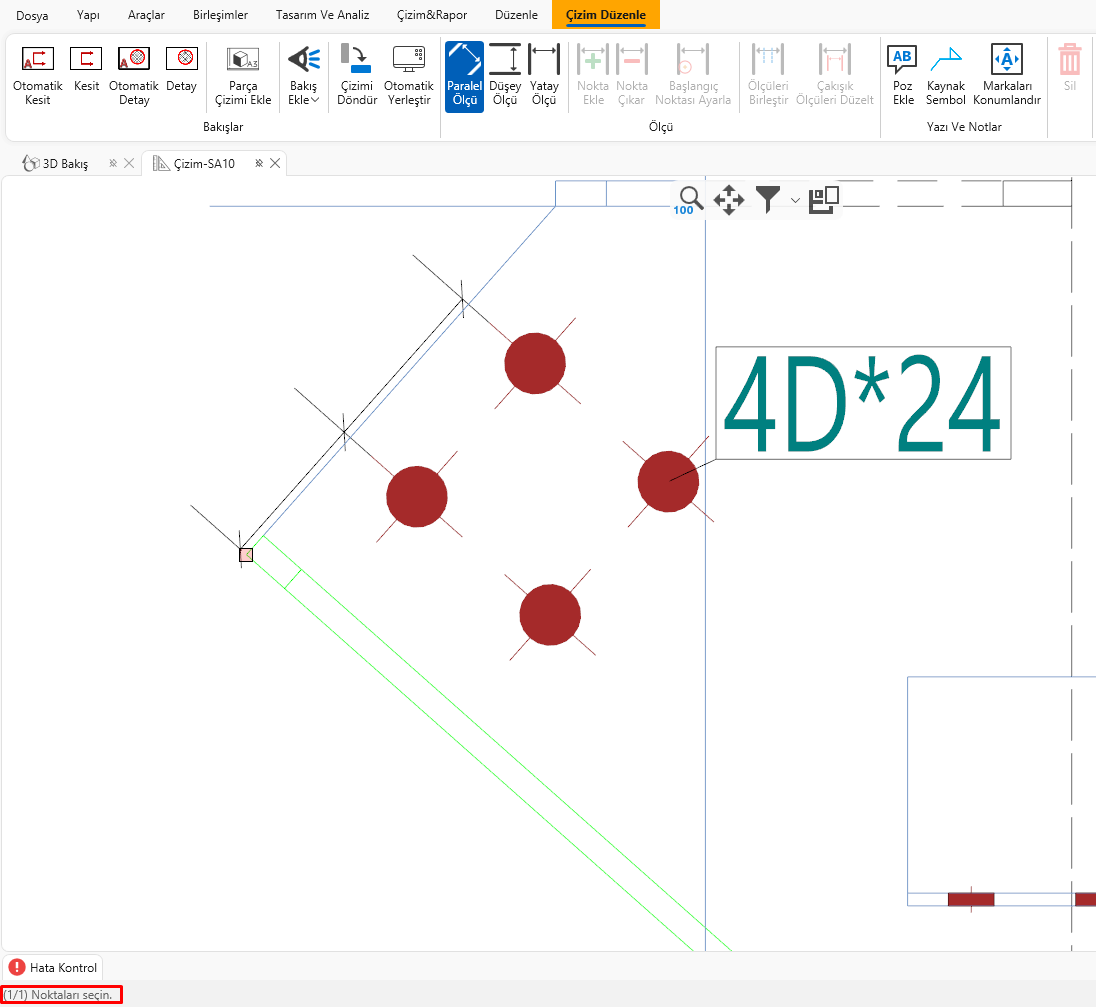Open the Dosya menu

coord(32,15)
